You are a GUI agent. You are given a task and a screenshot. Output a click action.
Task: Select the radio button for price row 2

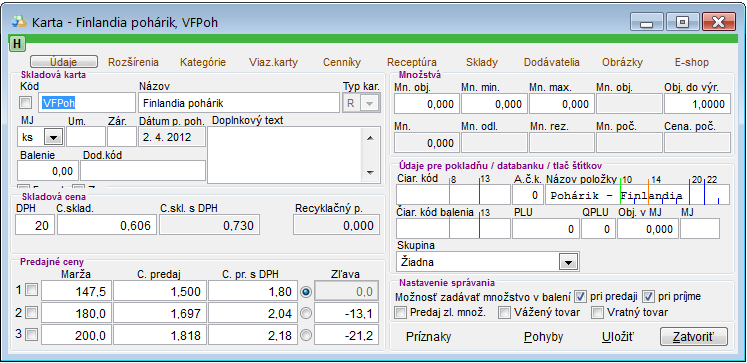click(x=306, y=313)
